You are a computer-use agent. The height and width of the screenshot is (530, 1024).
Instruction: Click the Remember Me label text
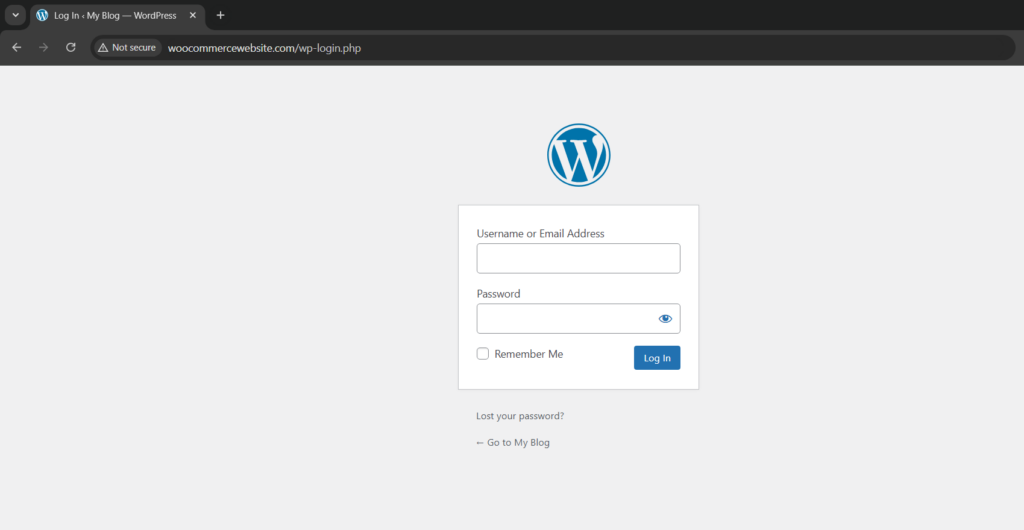click(x=528, y=354)
